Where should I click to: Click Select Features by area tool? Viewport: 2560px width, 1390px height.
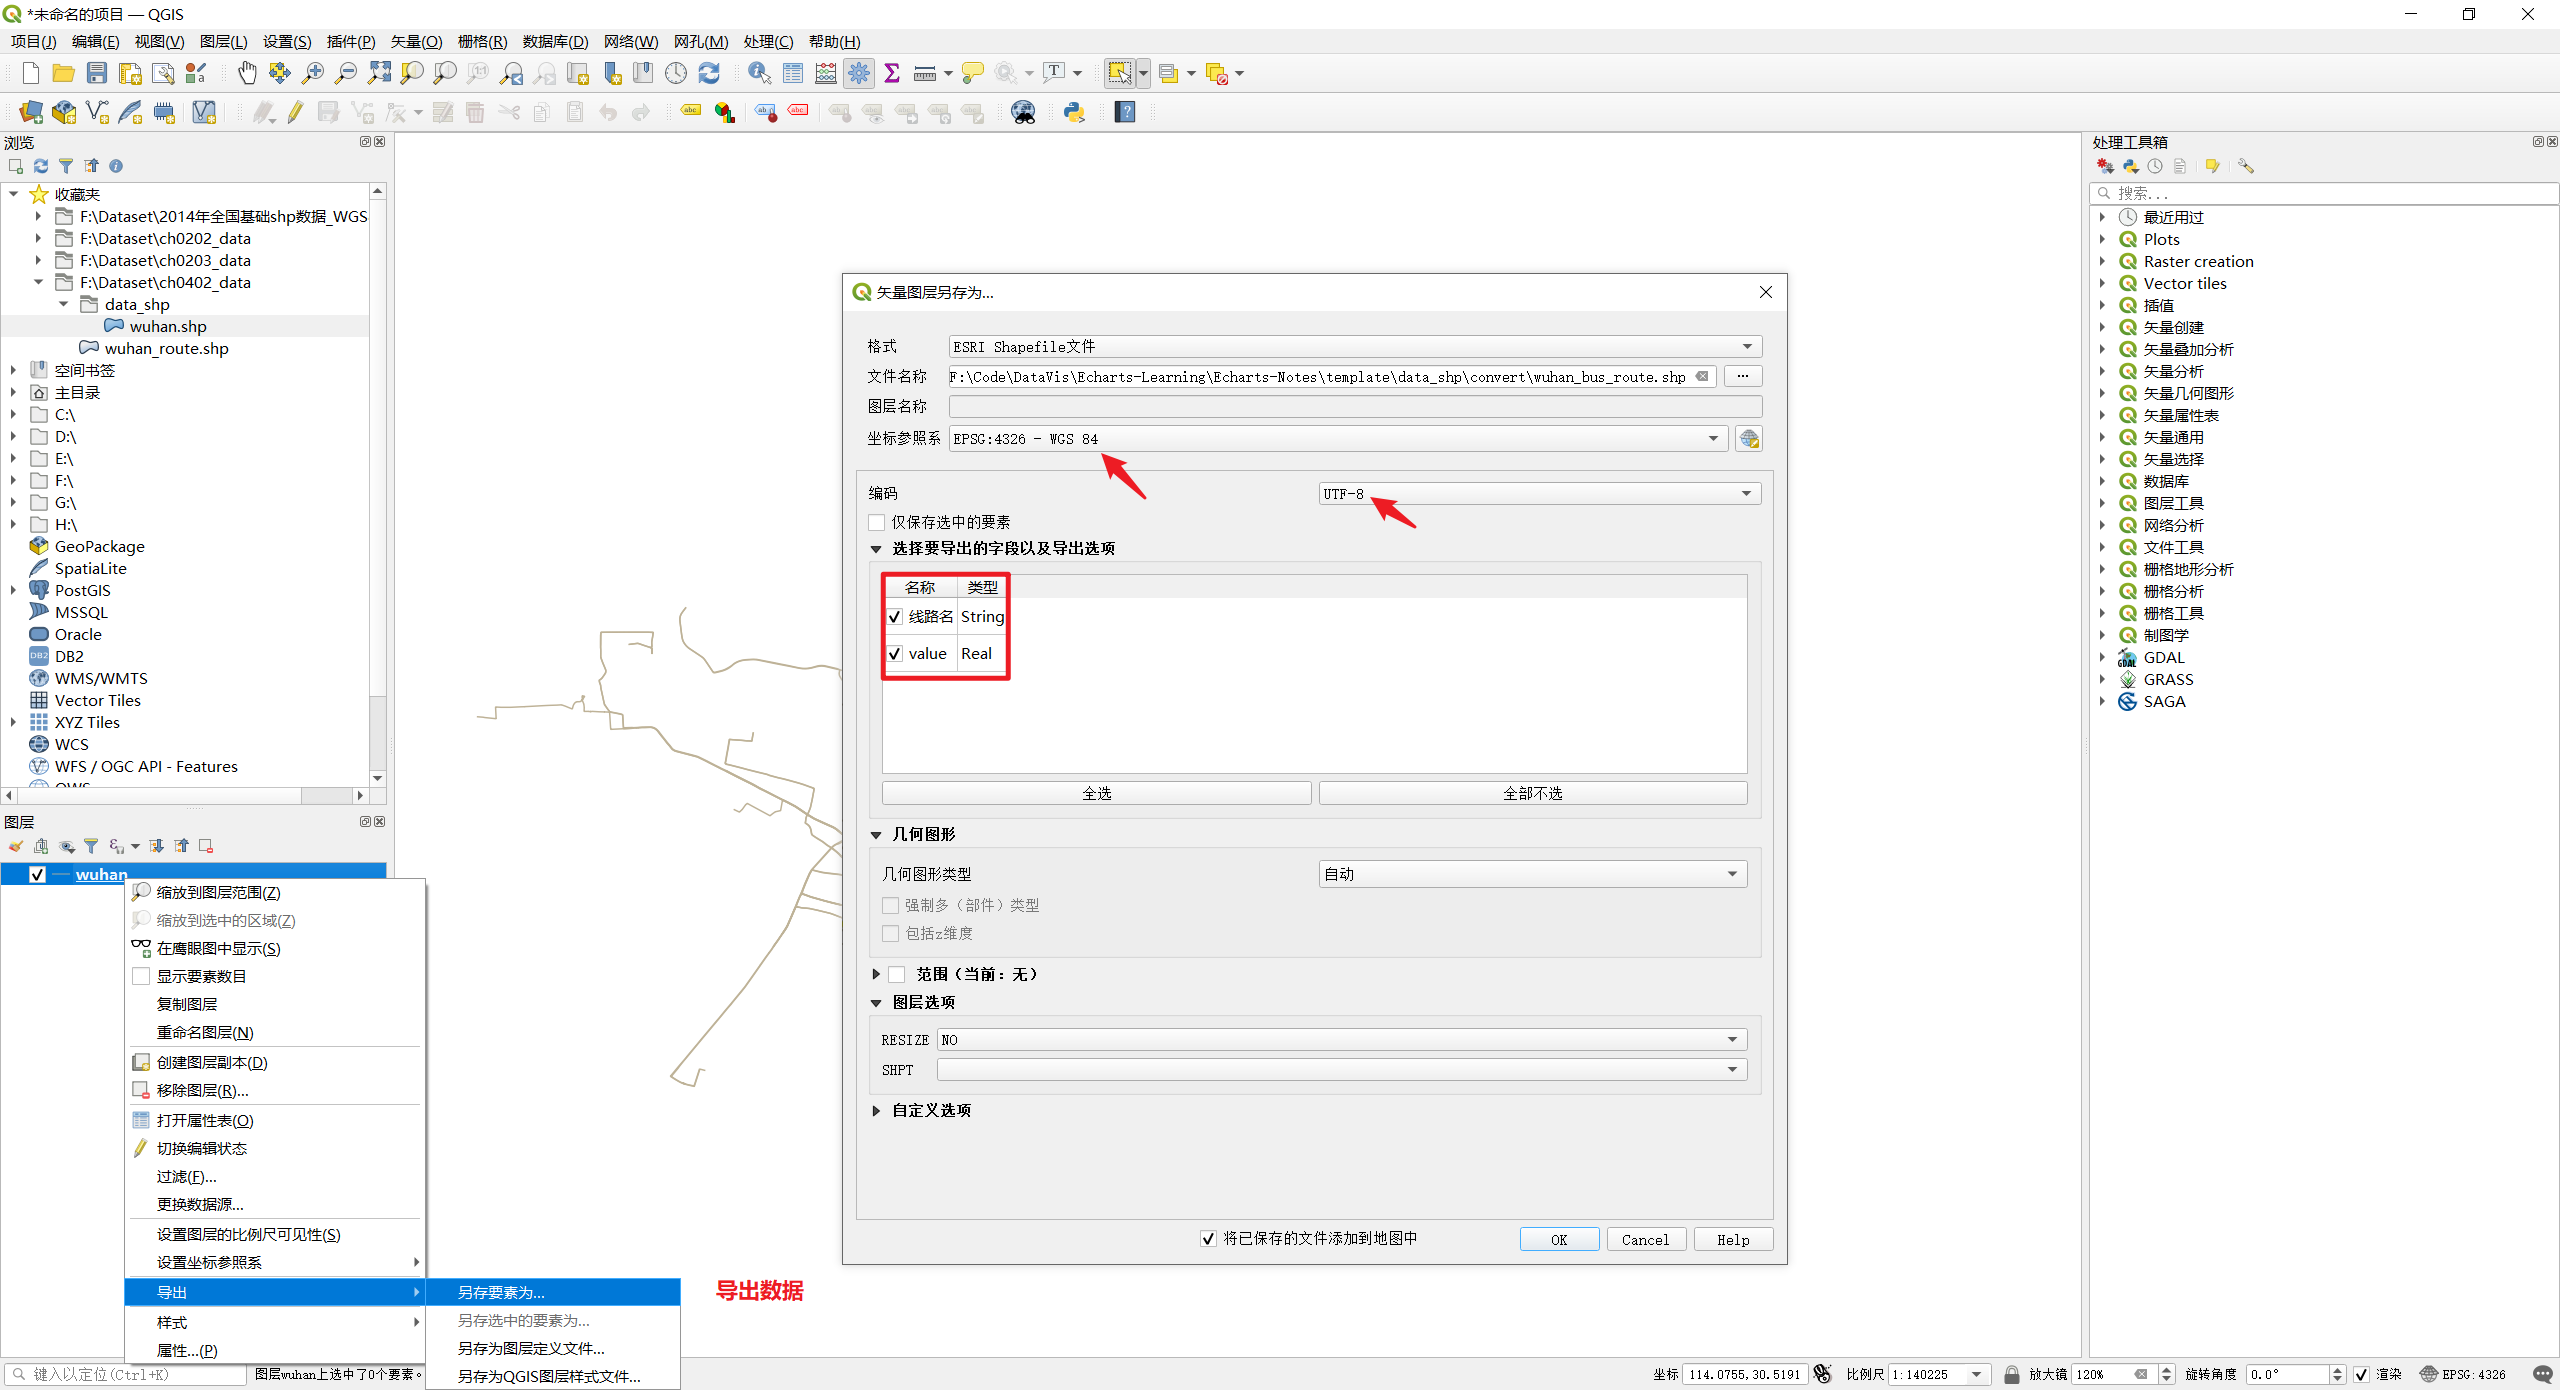(1119, 73)
